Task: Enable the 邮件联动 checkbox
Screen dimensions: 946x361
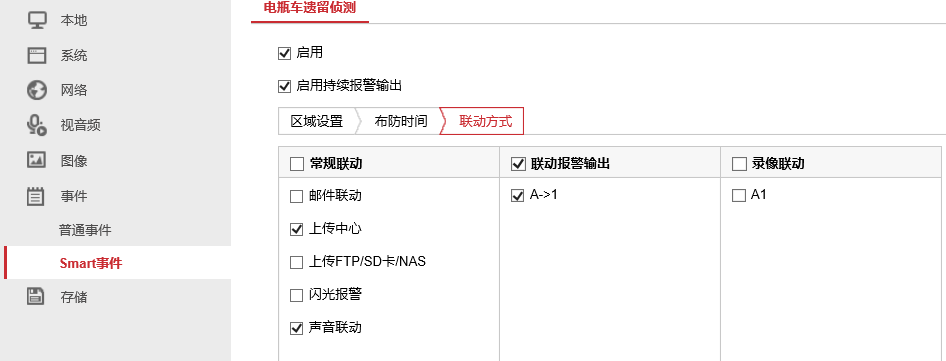Action: 296,196
